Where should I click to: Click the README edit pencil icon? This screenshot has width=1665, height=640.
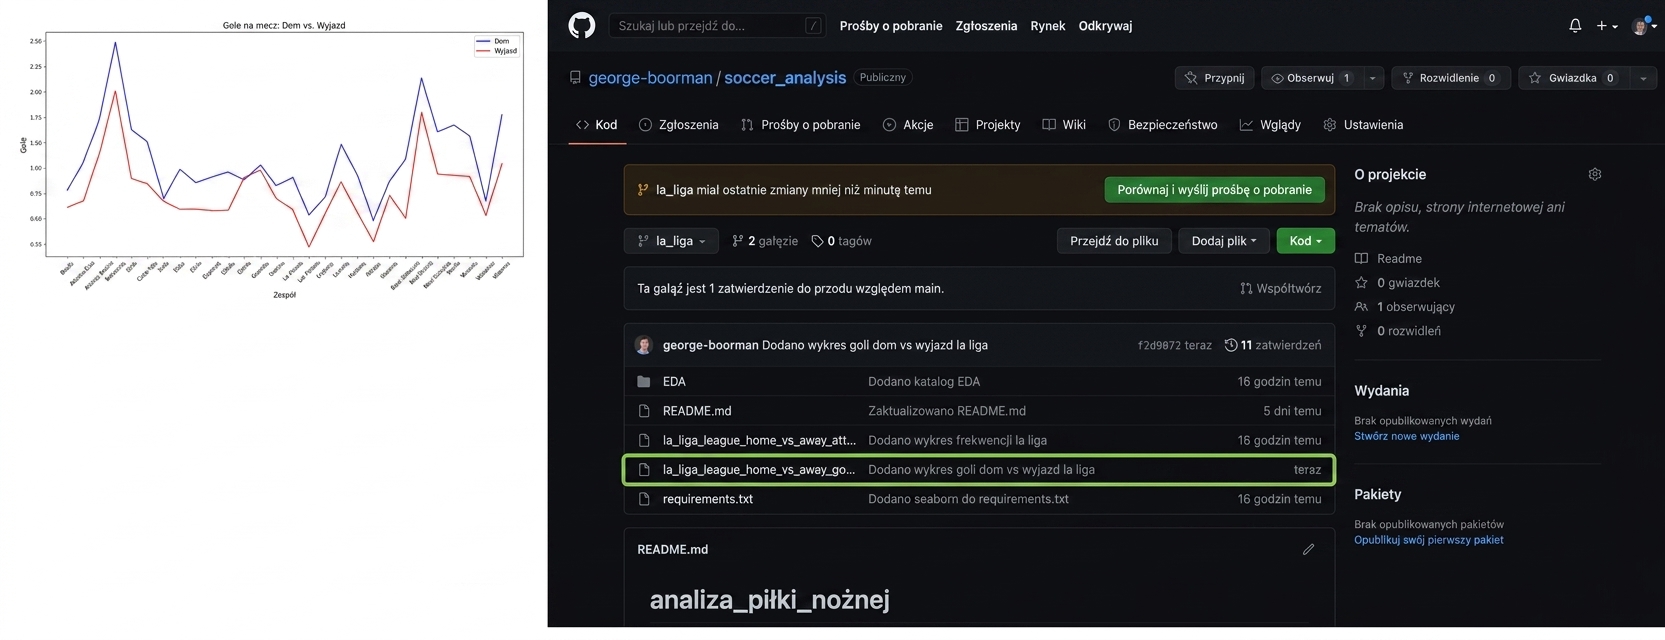1308,550
